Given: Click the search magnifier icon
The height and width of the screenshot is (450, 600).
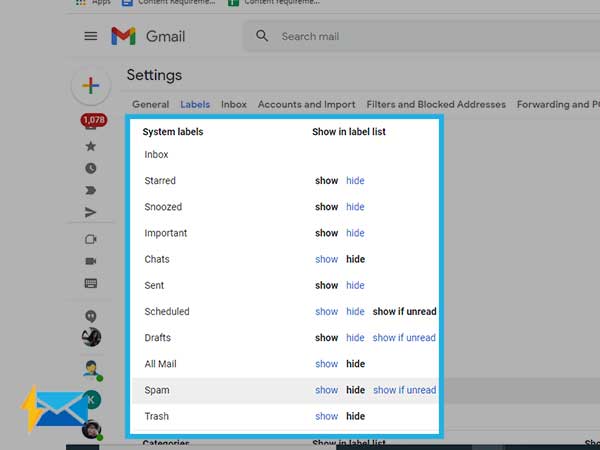Looking at the screenshot, I should [262, 36].
